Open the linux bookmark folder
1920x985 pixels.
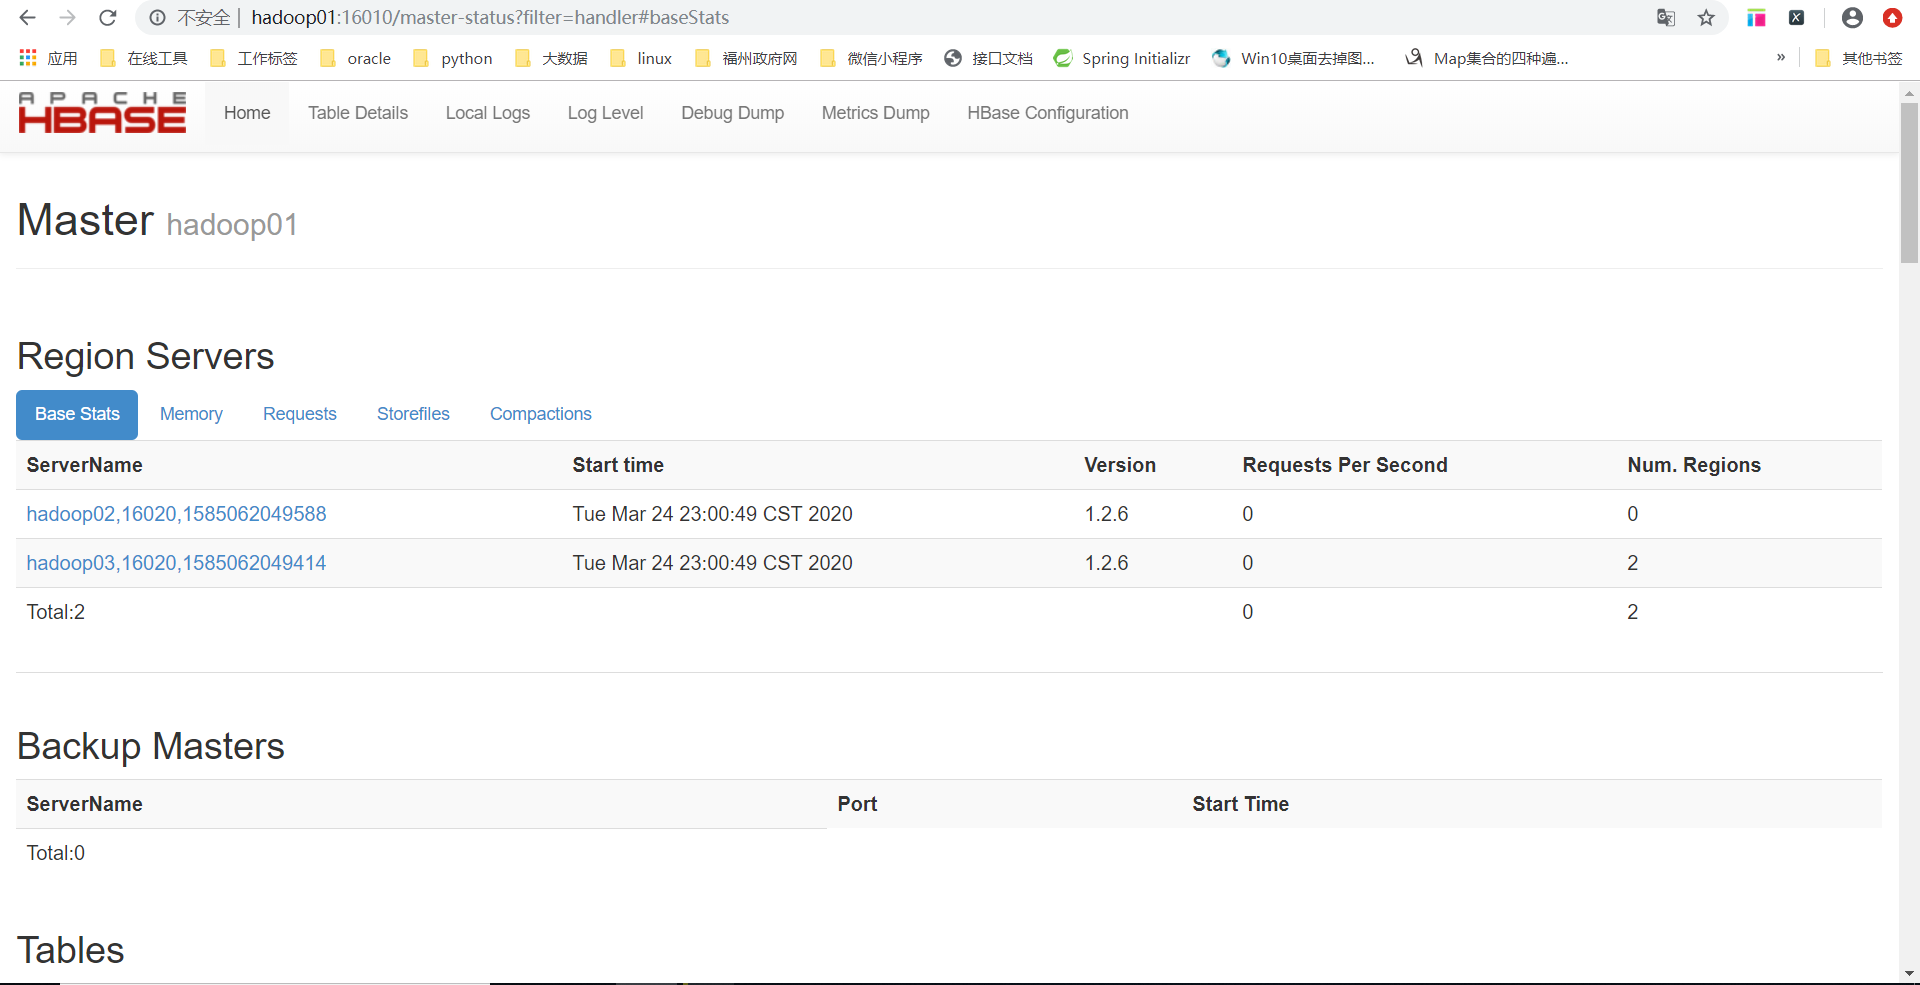tap(641, 58)
